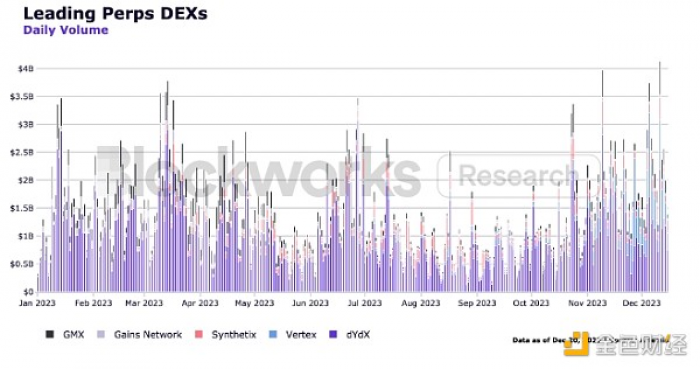Click the Vertex blue legend swatch
This screenshot has width=700, height=369.
[273, 334]
